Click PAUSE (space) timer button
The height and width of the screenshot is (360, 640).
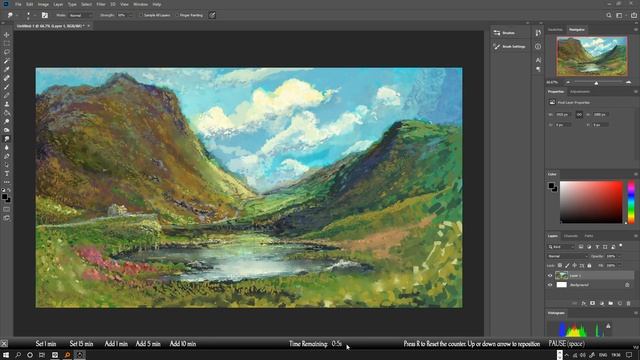click(x=567, y=344)
